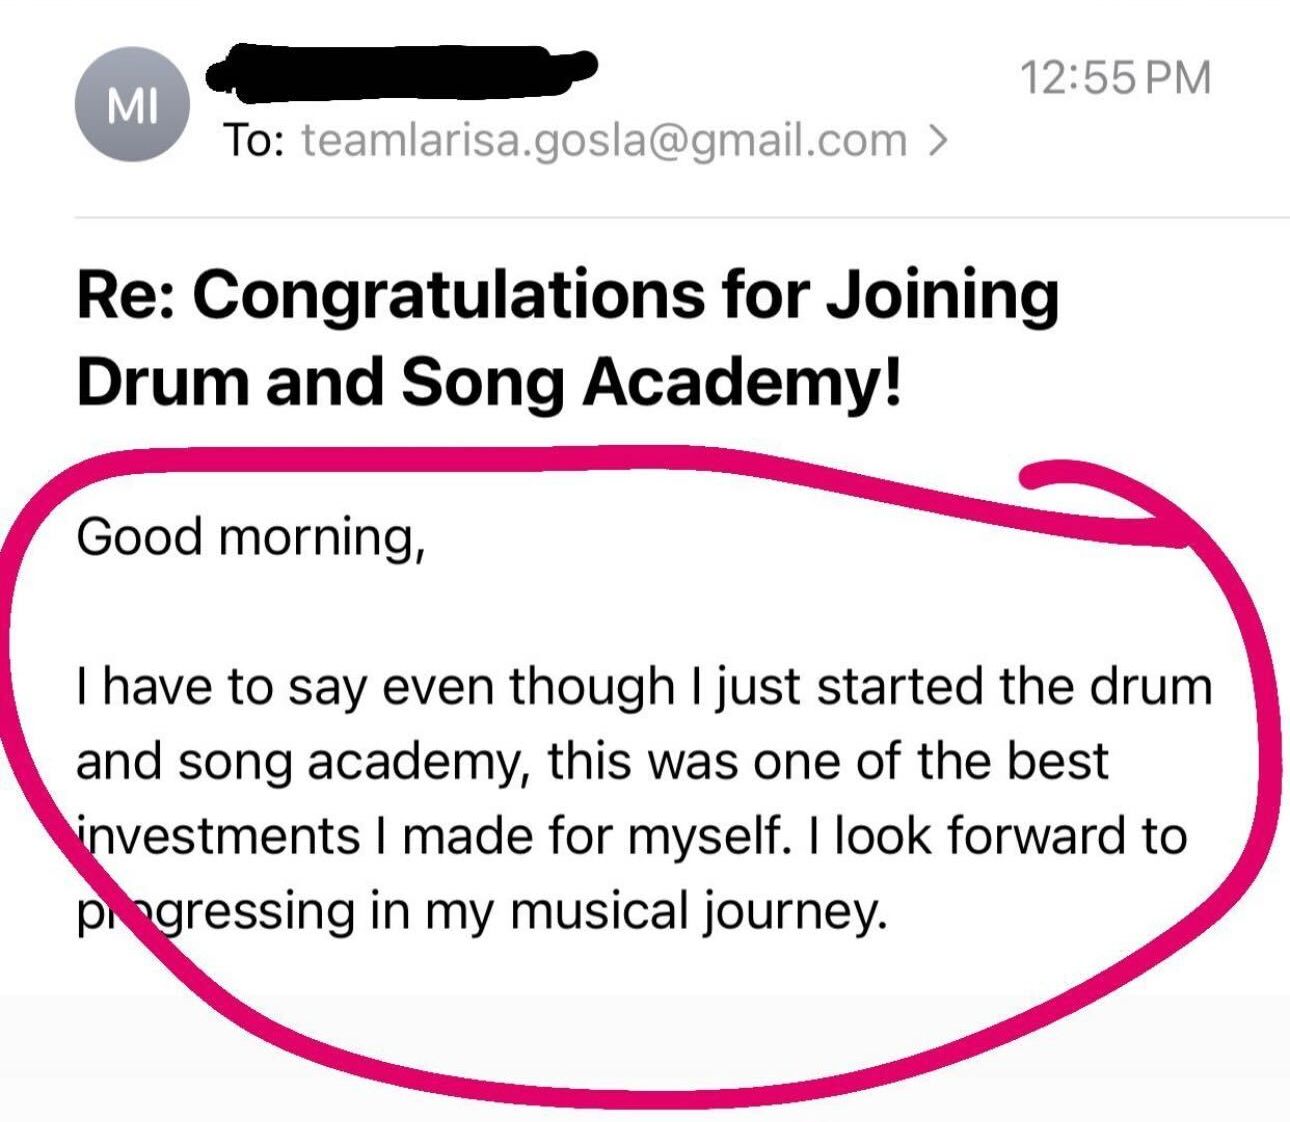The height and width of the screenshot is (1122, 1290).
Task: Expand recipient details chevron
Action: (936, 140)
